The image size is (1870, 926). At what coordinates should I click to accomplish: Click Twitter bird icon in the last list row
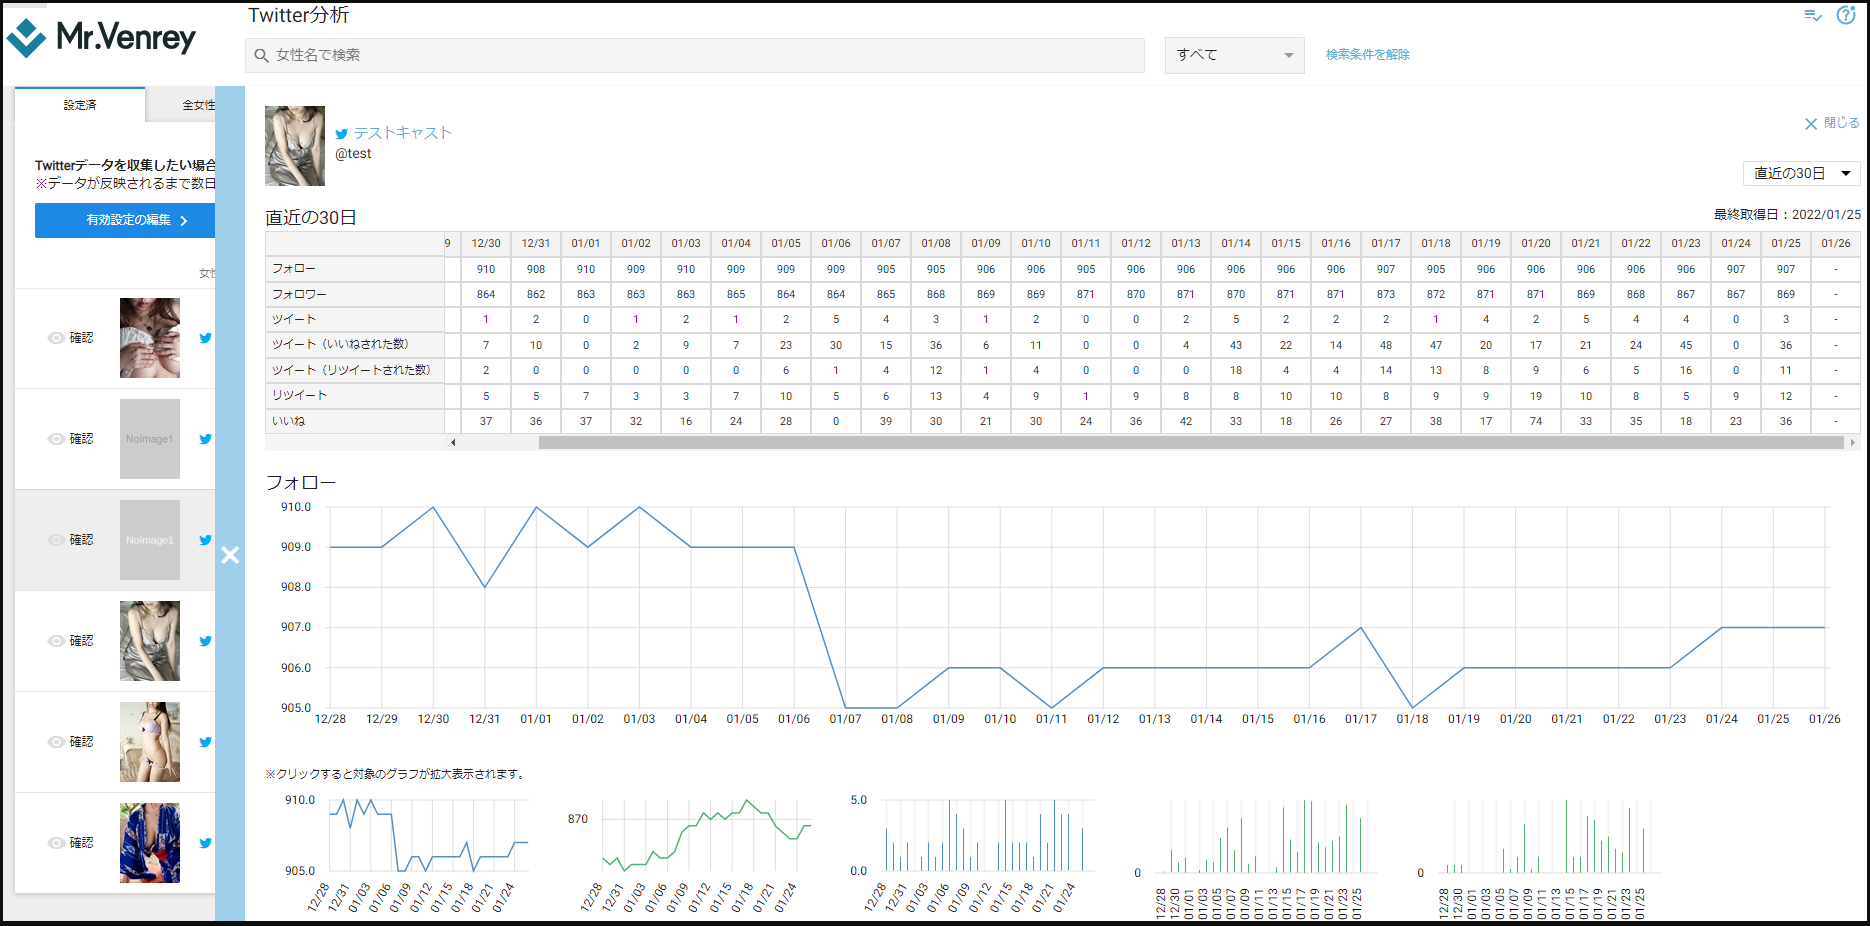coord(205,843)
